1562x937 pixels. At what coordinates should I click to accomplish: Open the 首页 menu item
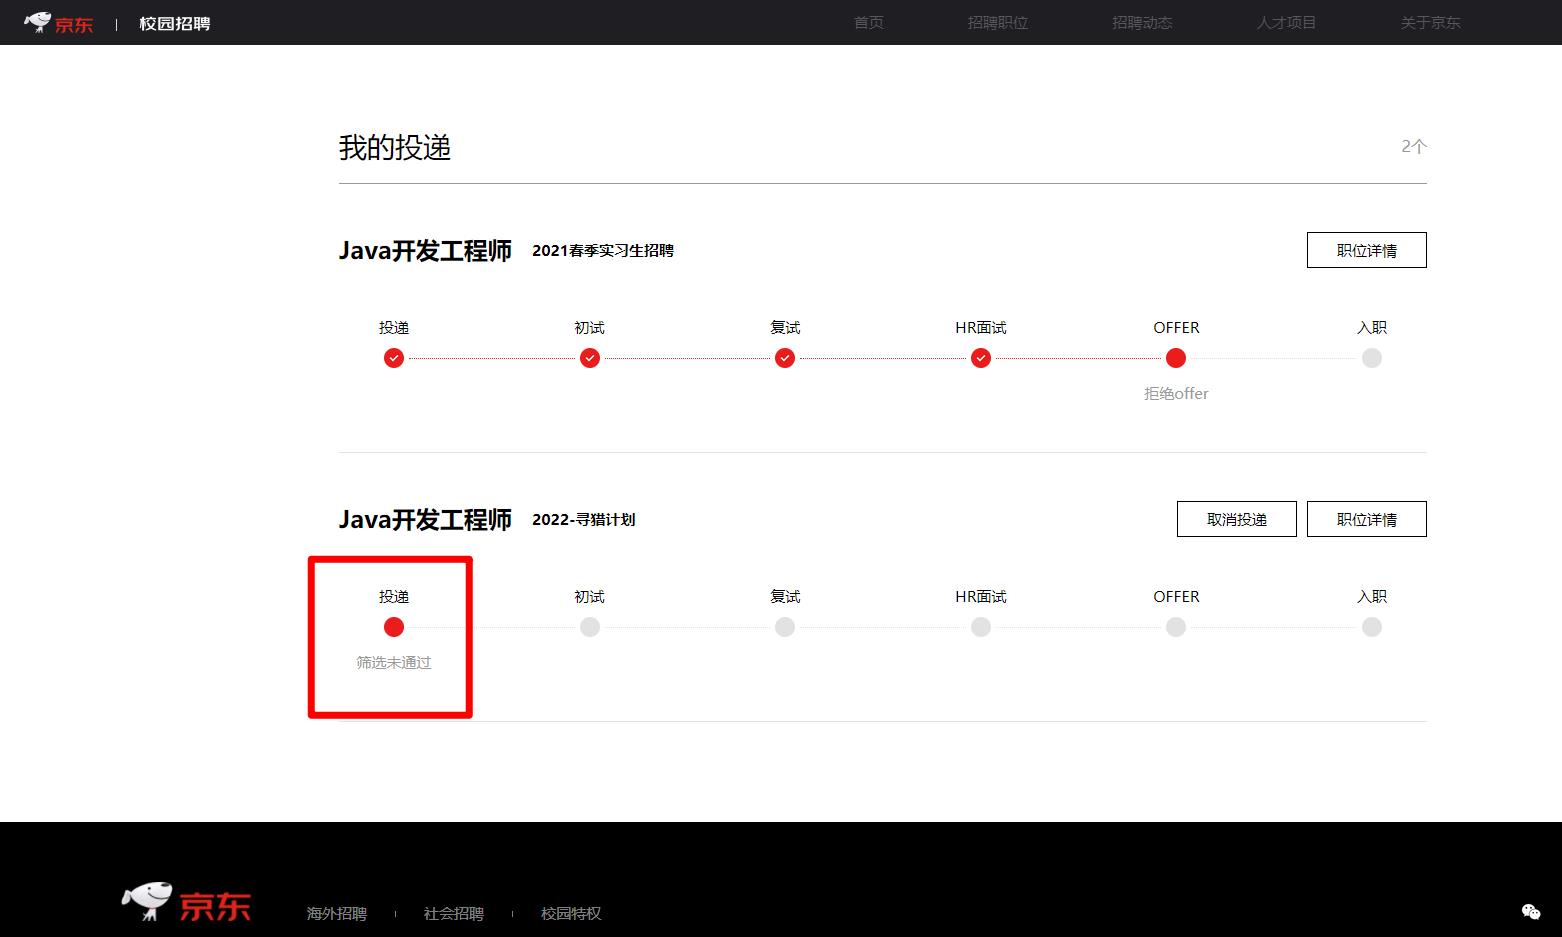pos(869,22)
